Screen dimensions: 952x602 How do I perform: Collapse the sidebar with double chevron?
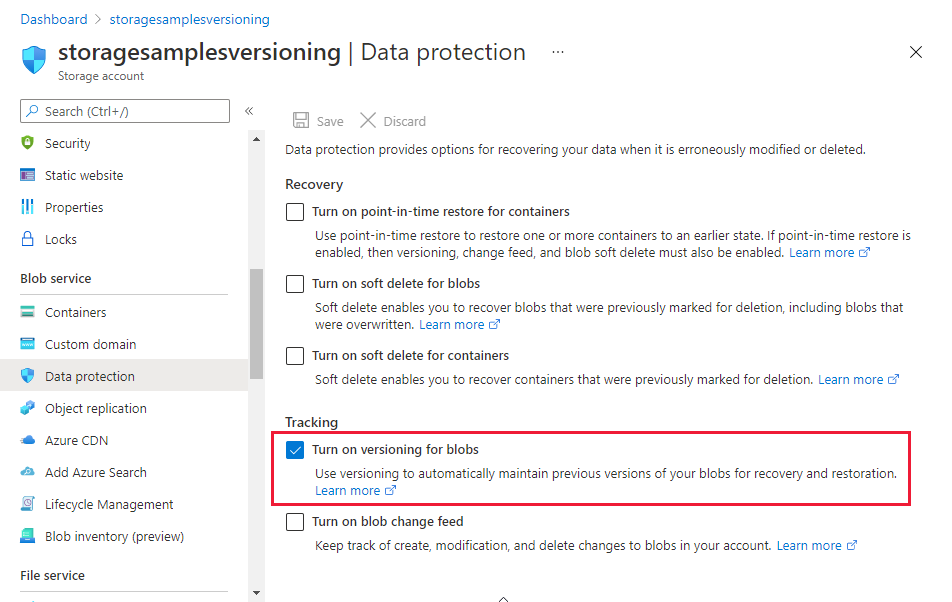(249, 111)
